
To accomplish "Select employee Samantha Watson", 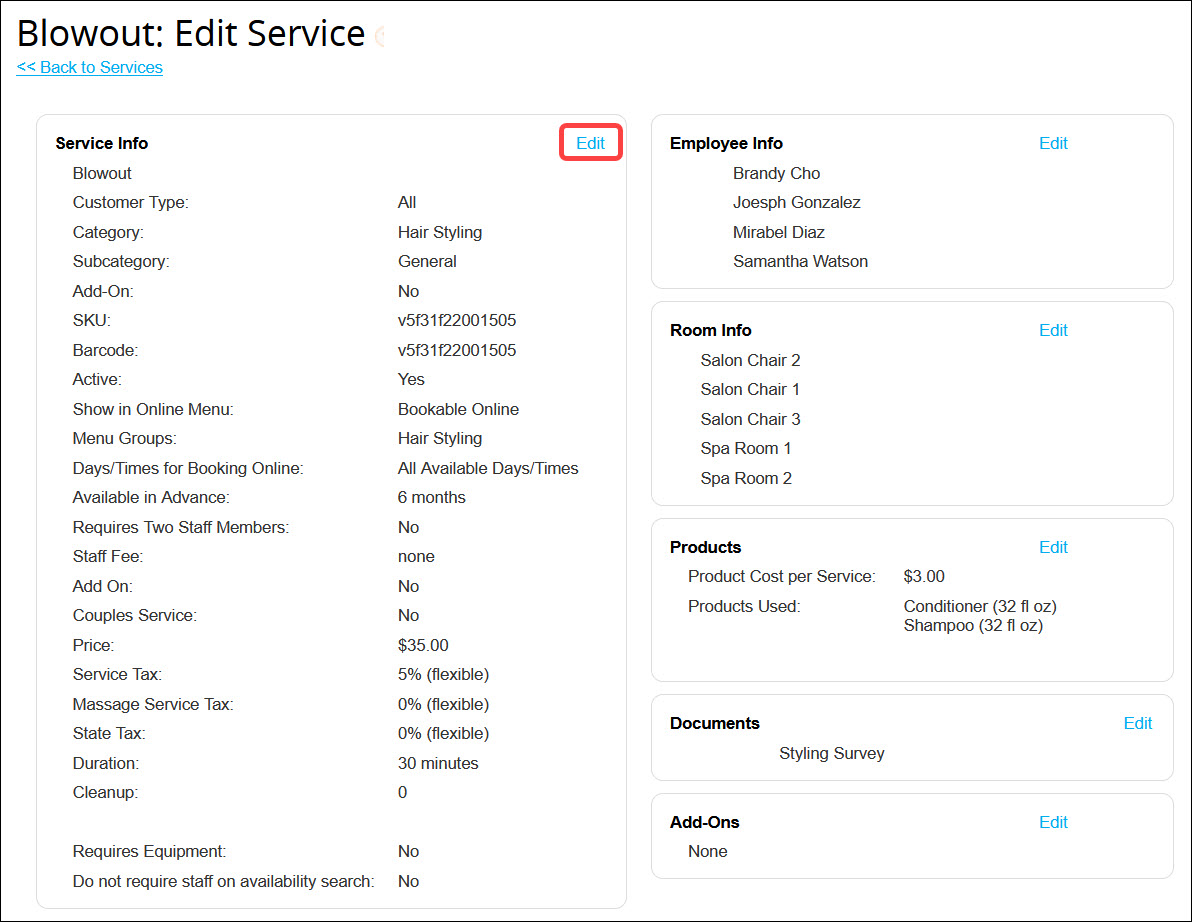I will (x=800, y=261).
